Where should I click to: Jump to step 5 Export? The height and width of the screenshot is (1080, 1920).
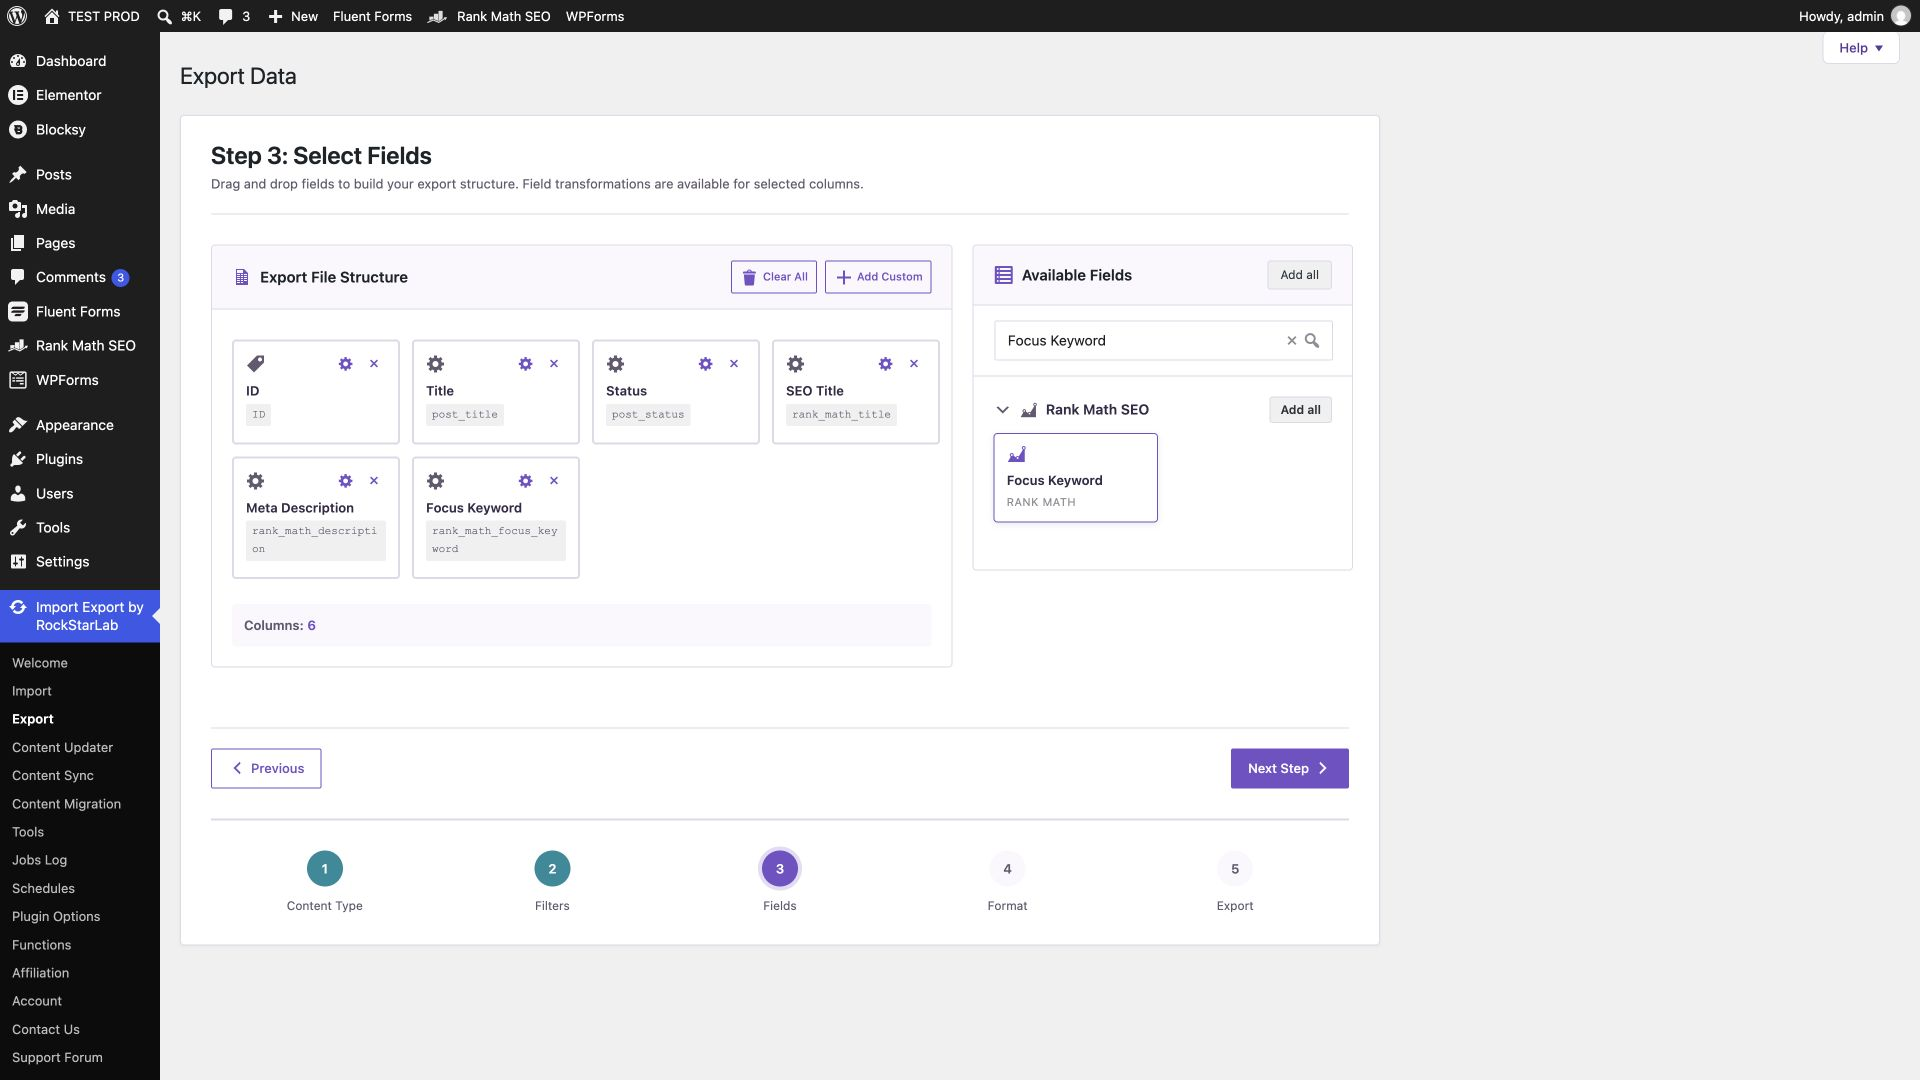tap(1235, 869)
